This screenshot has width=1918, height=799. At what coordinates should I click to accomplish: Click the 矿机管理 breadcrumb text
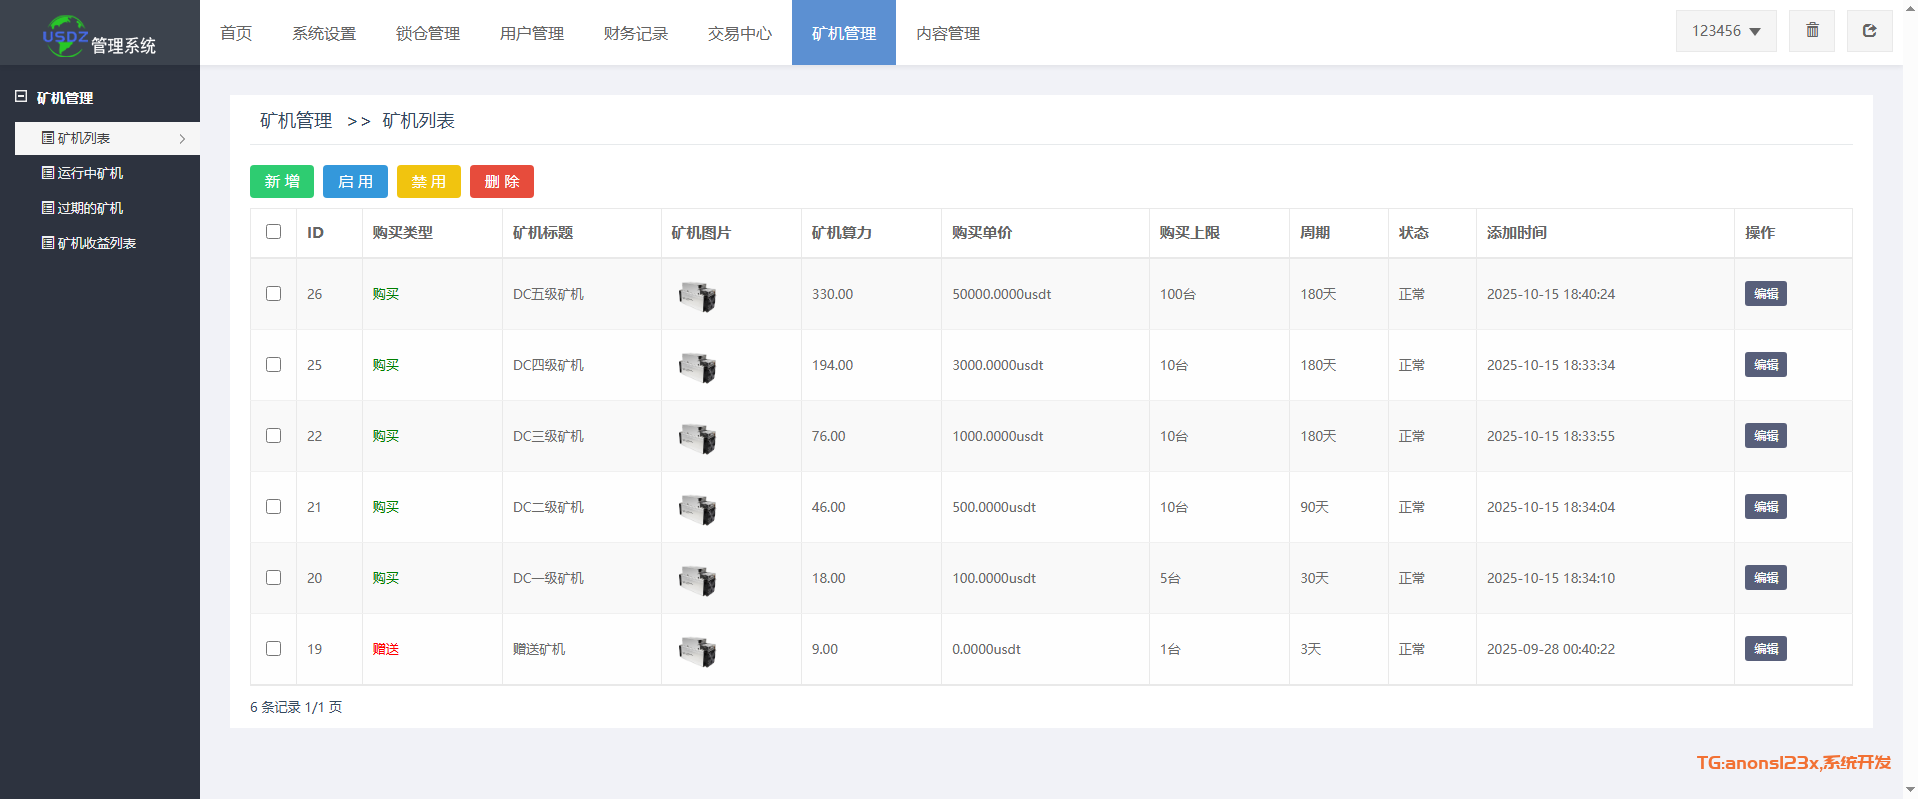click(296, 121)
